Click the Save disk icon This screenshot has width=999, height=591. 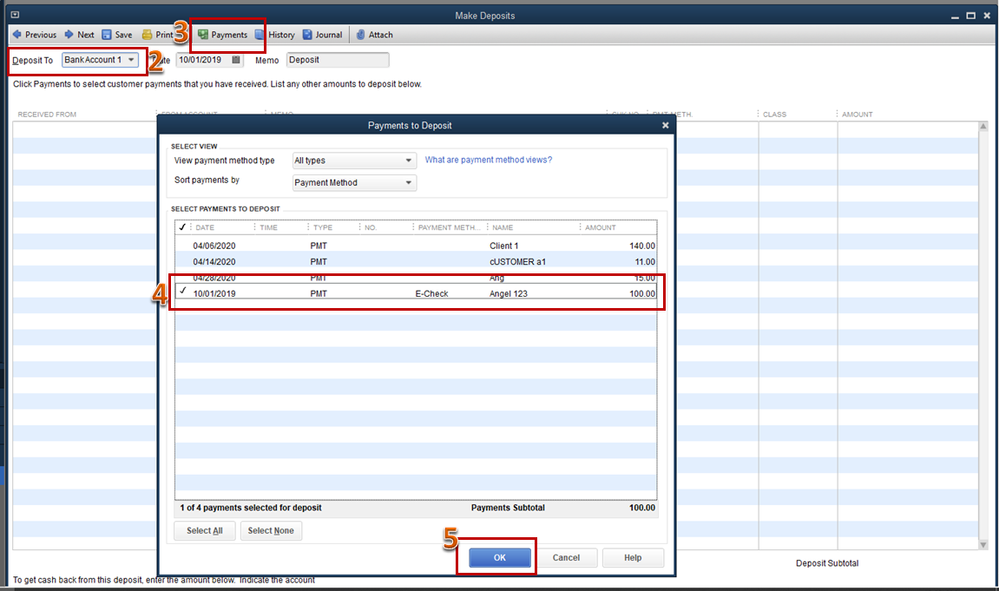(107, 35)
